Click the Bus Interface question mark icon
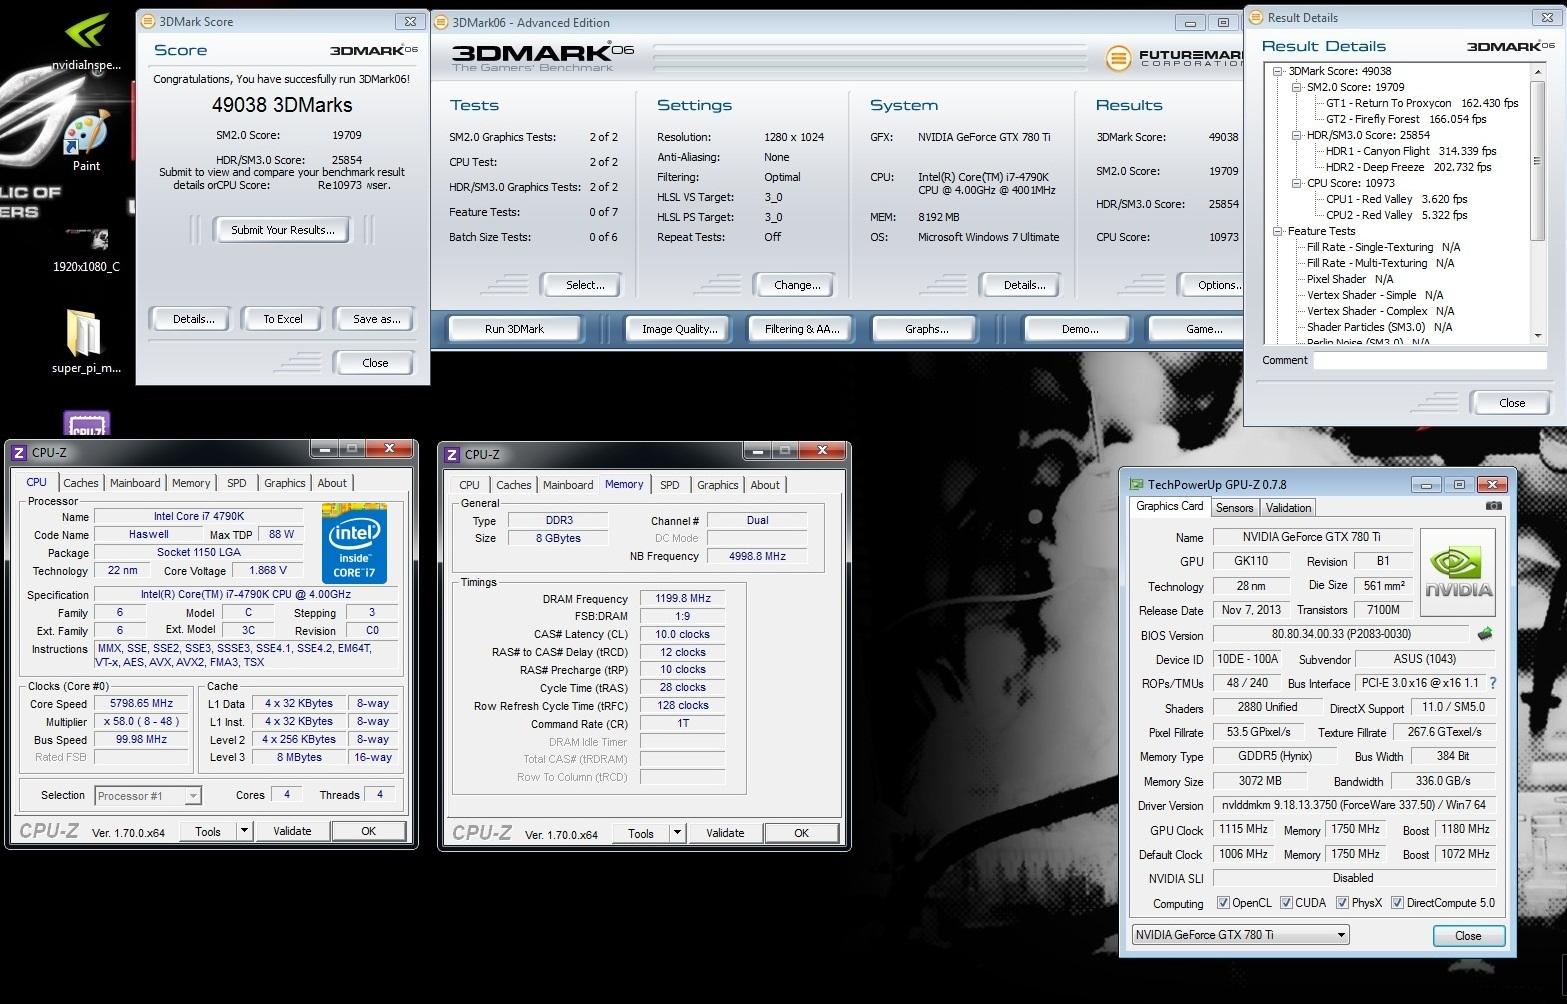 [x=1493, y=683]
